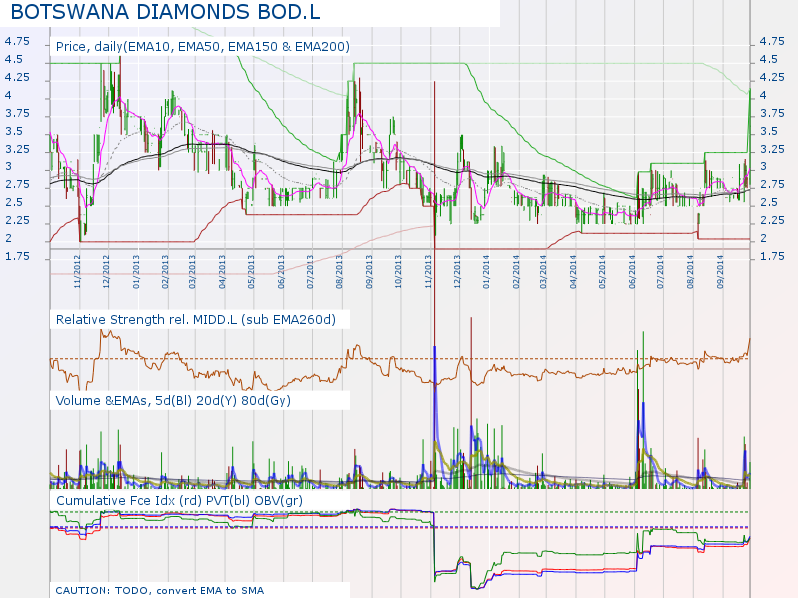Viewport: 798px width, 598px height.
Task: Click the 2.5 value on the left price axis
Action: [14, 202]
